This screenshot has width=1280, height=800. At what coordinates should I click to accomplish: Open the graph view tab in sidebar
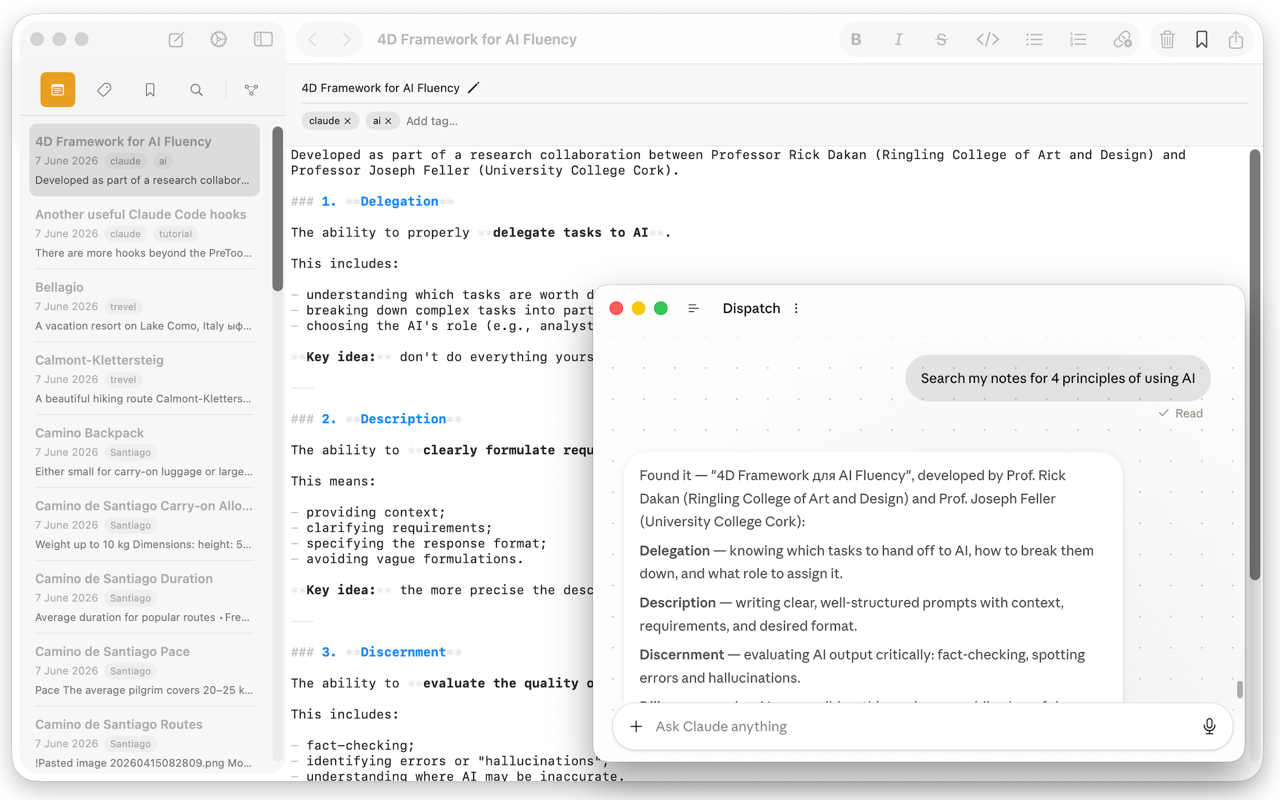tap(251, 90)
